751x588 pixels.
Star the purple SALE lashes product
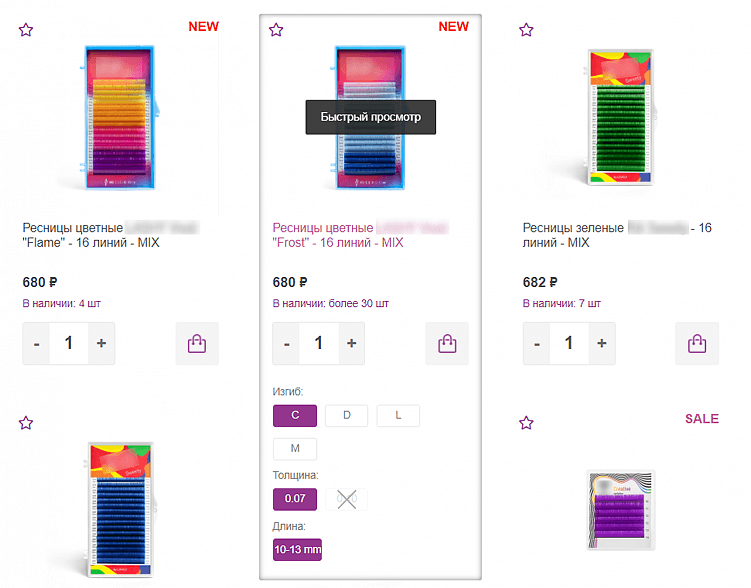coord(526,423)
